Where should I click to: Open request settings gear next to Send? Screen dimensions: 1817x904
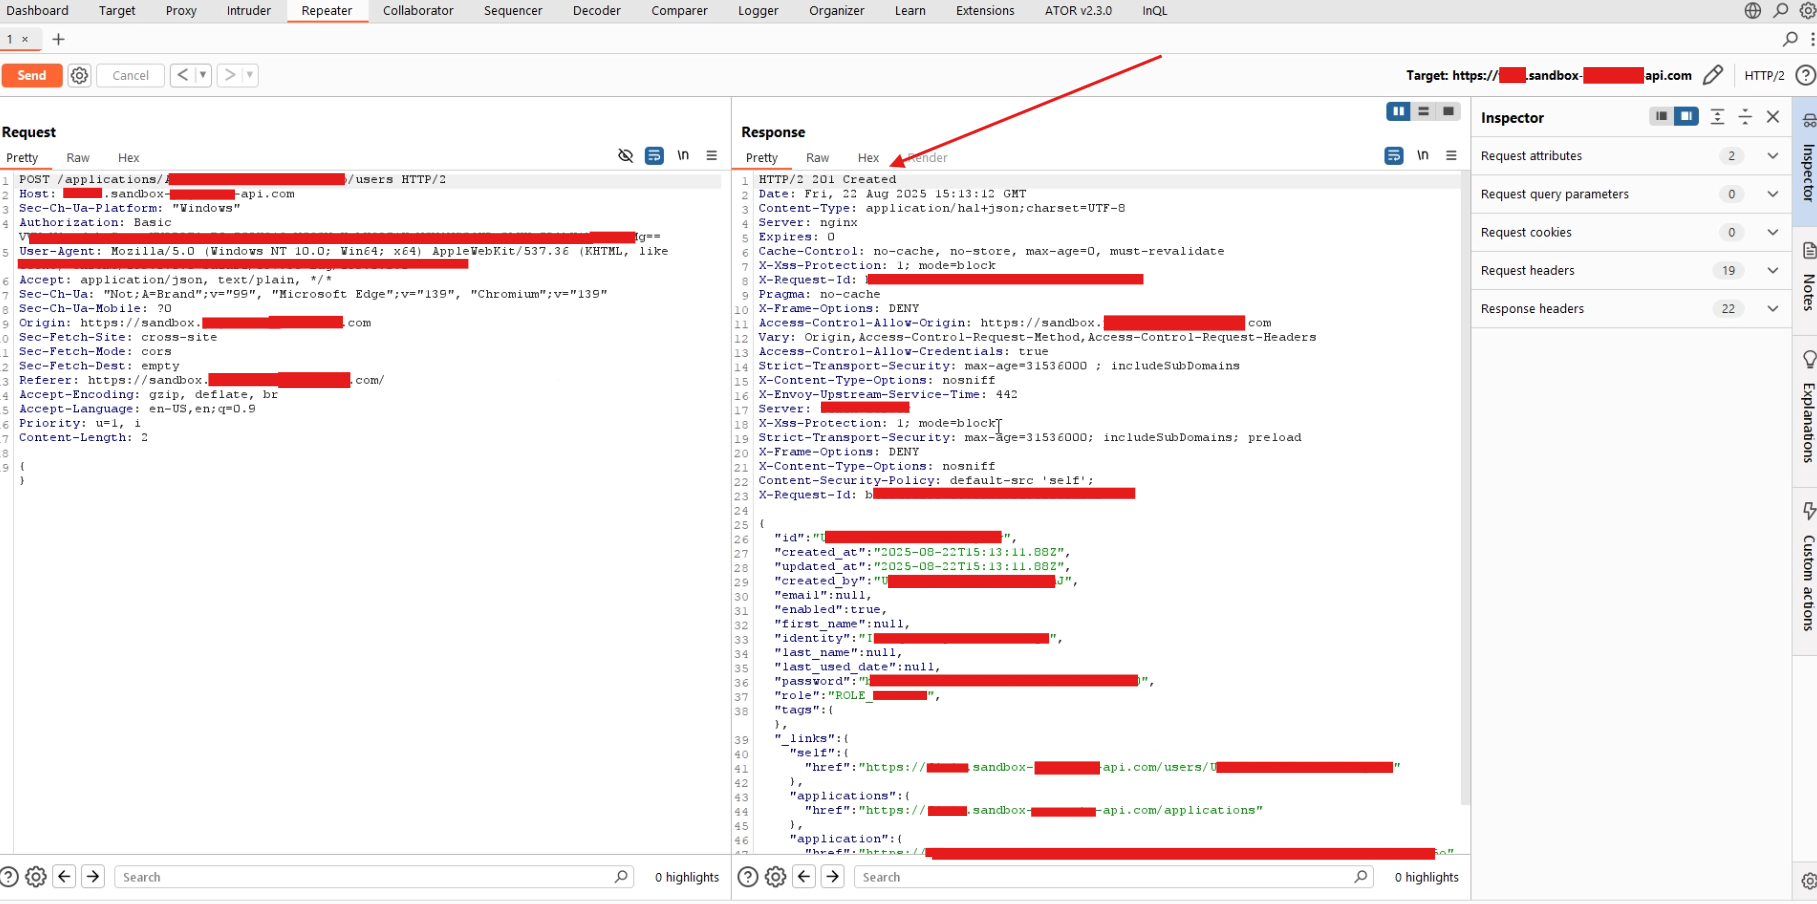coord(79,75)
